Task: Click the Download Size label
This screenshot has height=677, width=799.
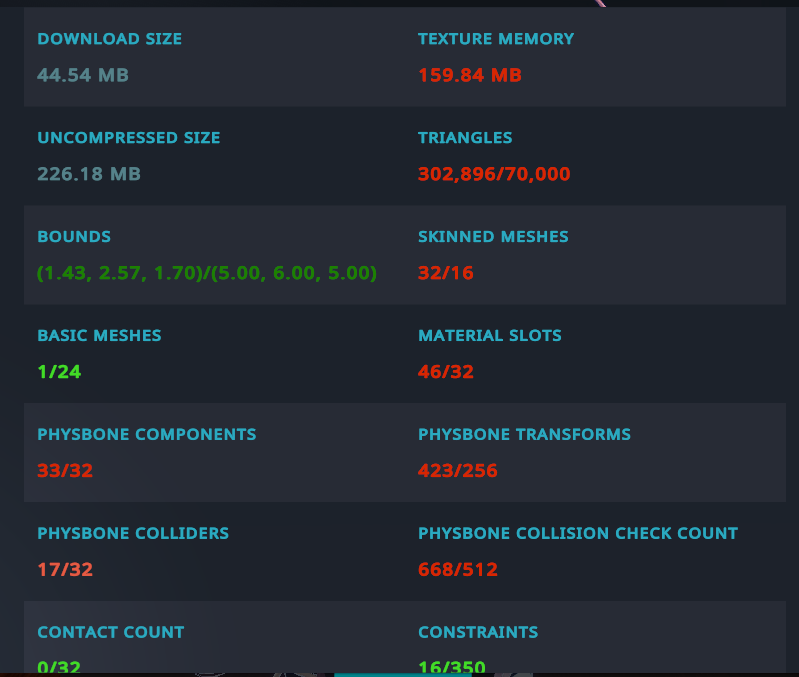Action: tap(110, 39)
